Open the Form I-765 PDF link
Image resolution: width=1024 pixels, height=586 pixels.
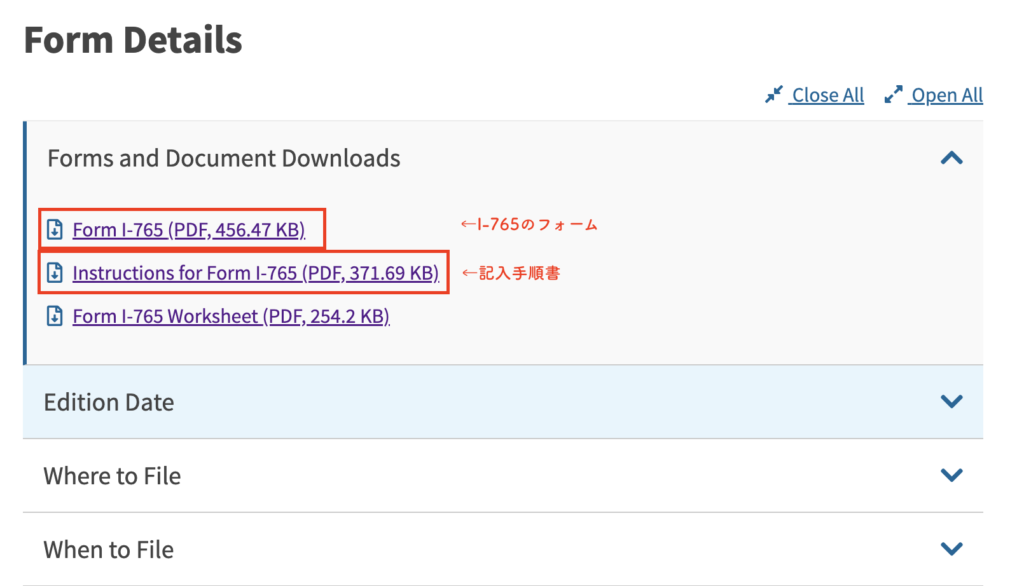tap(188, 230)
